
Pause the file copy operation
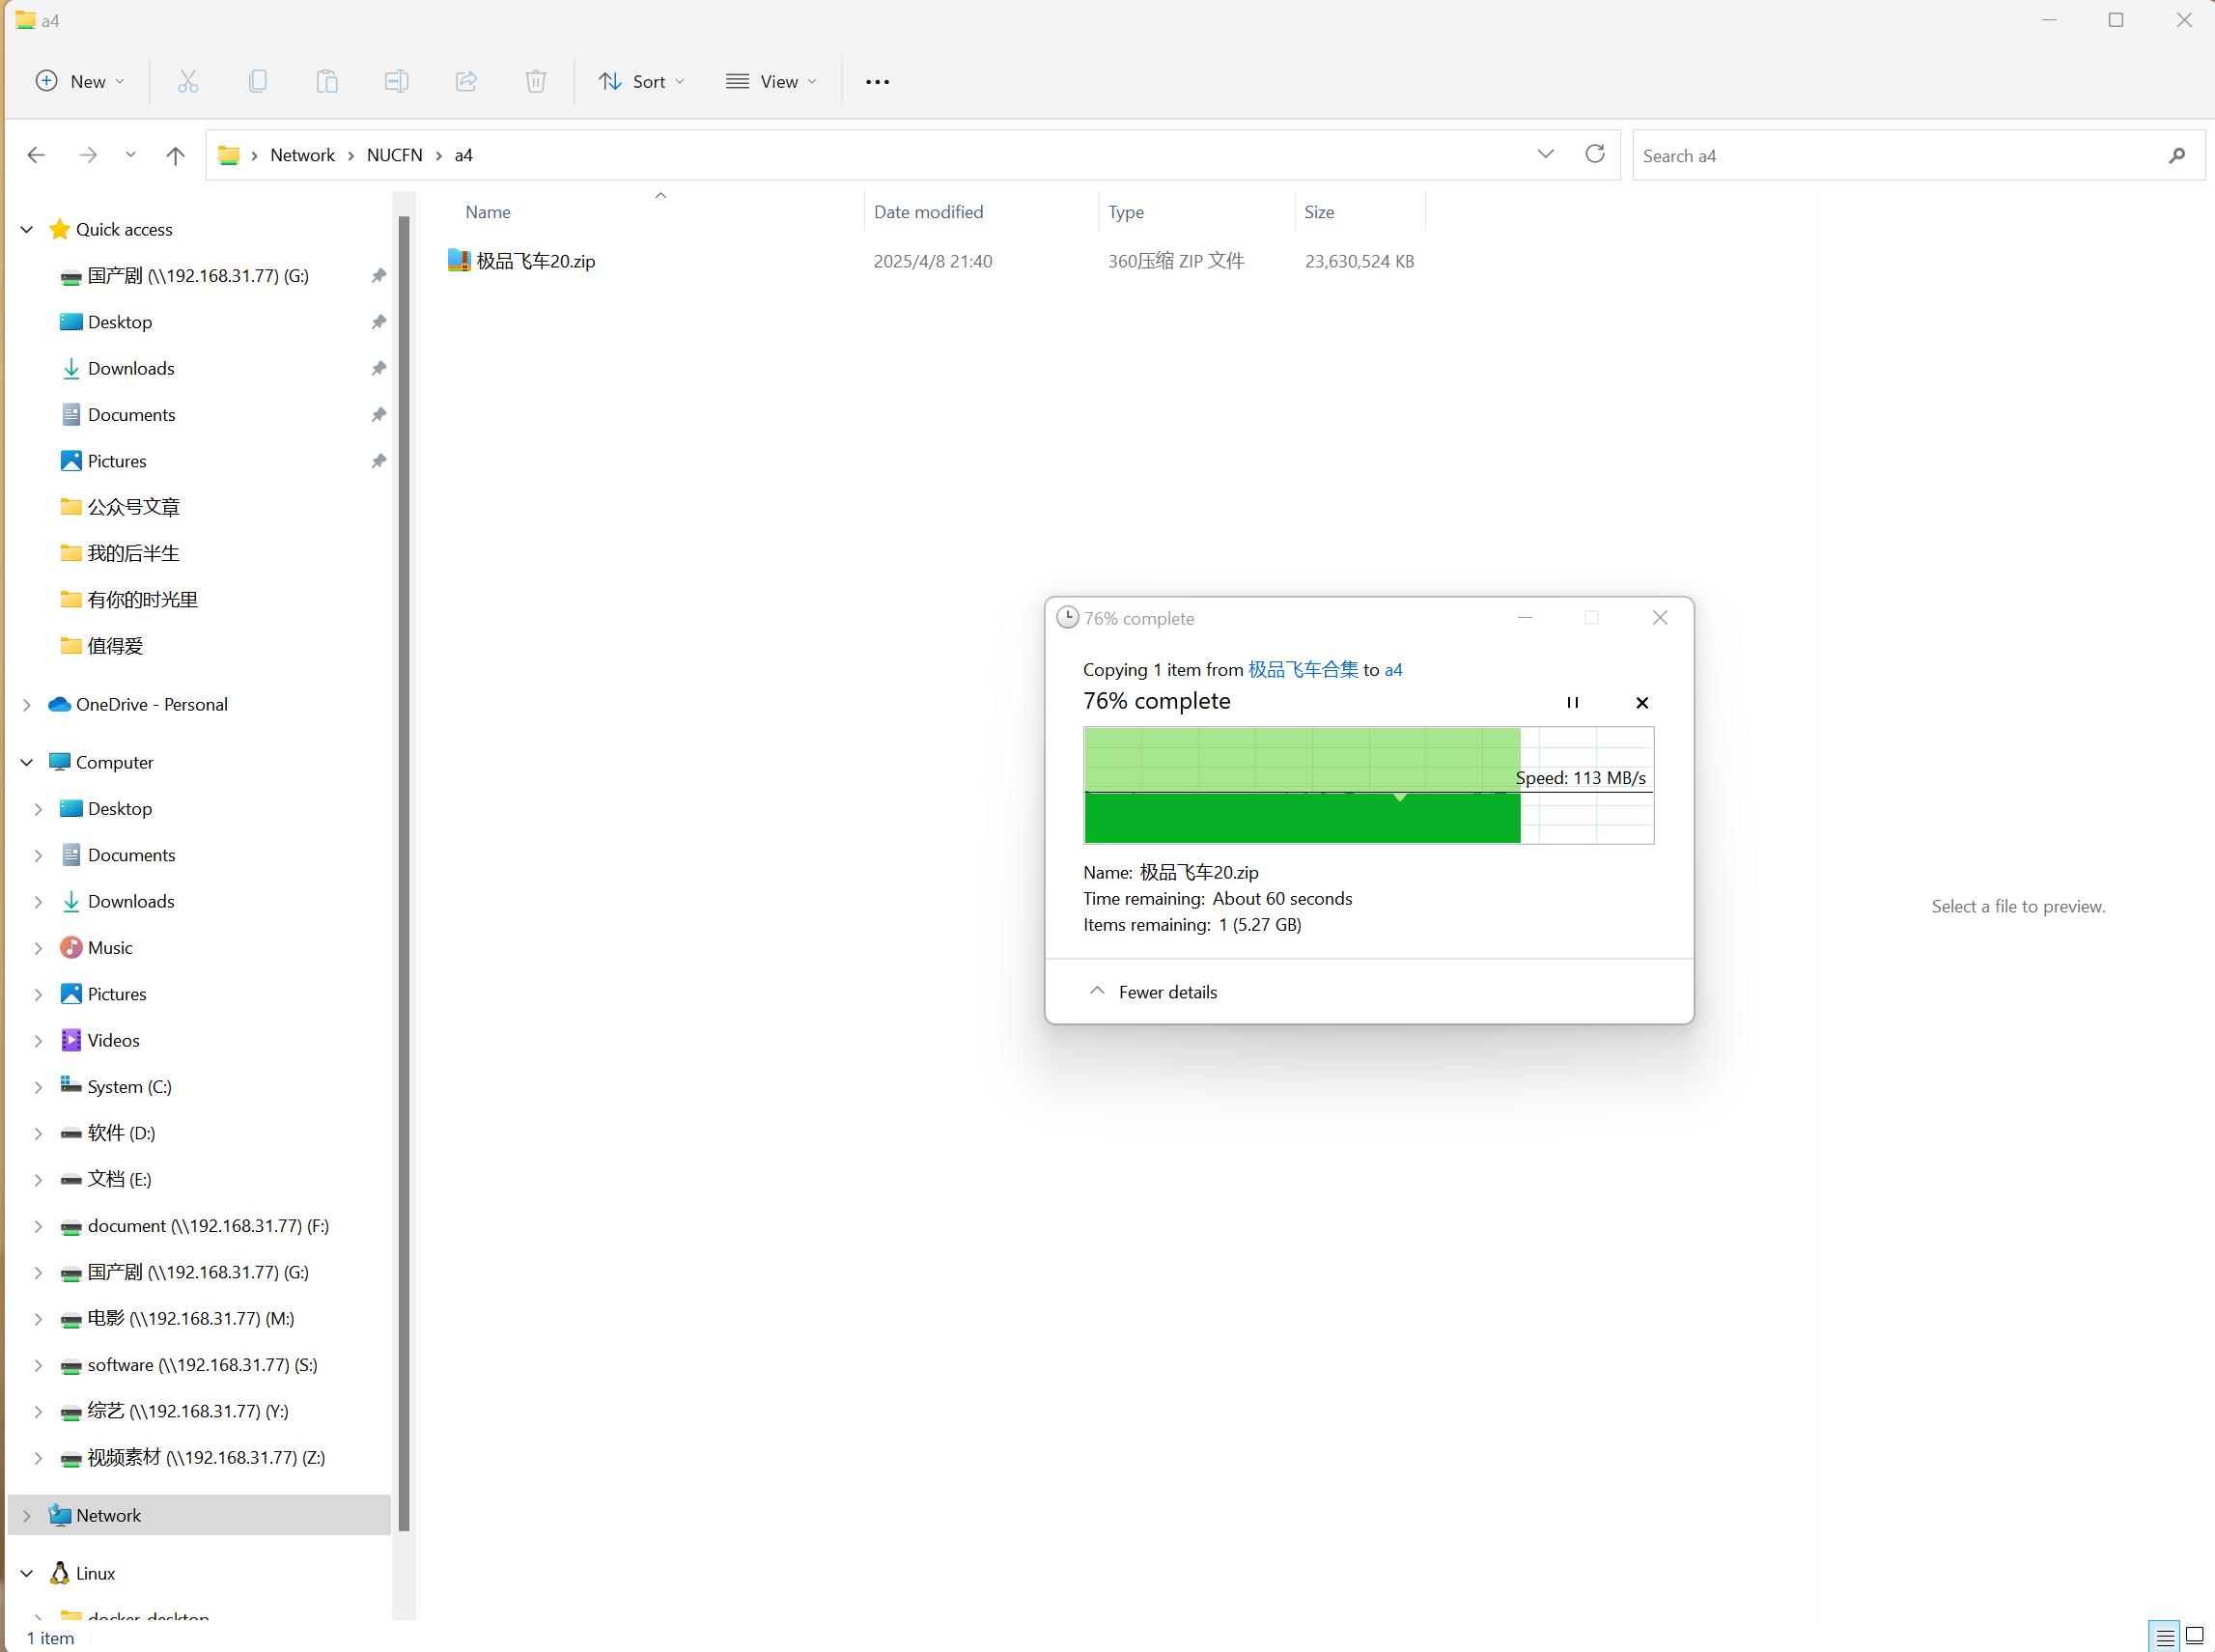pos(1573,703)
